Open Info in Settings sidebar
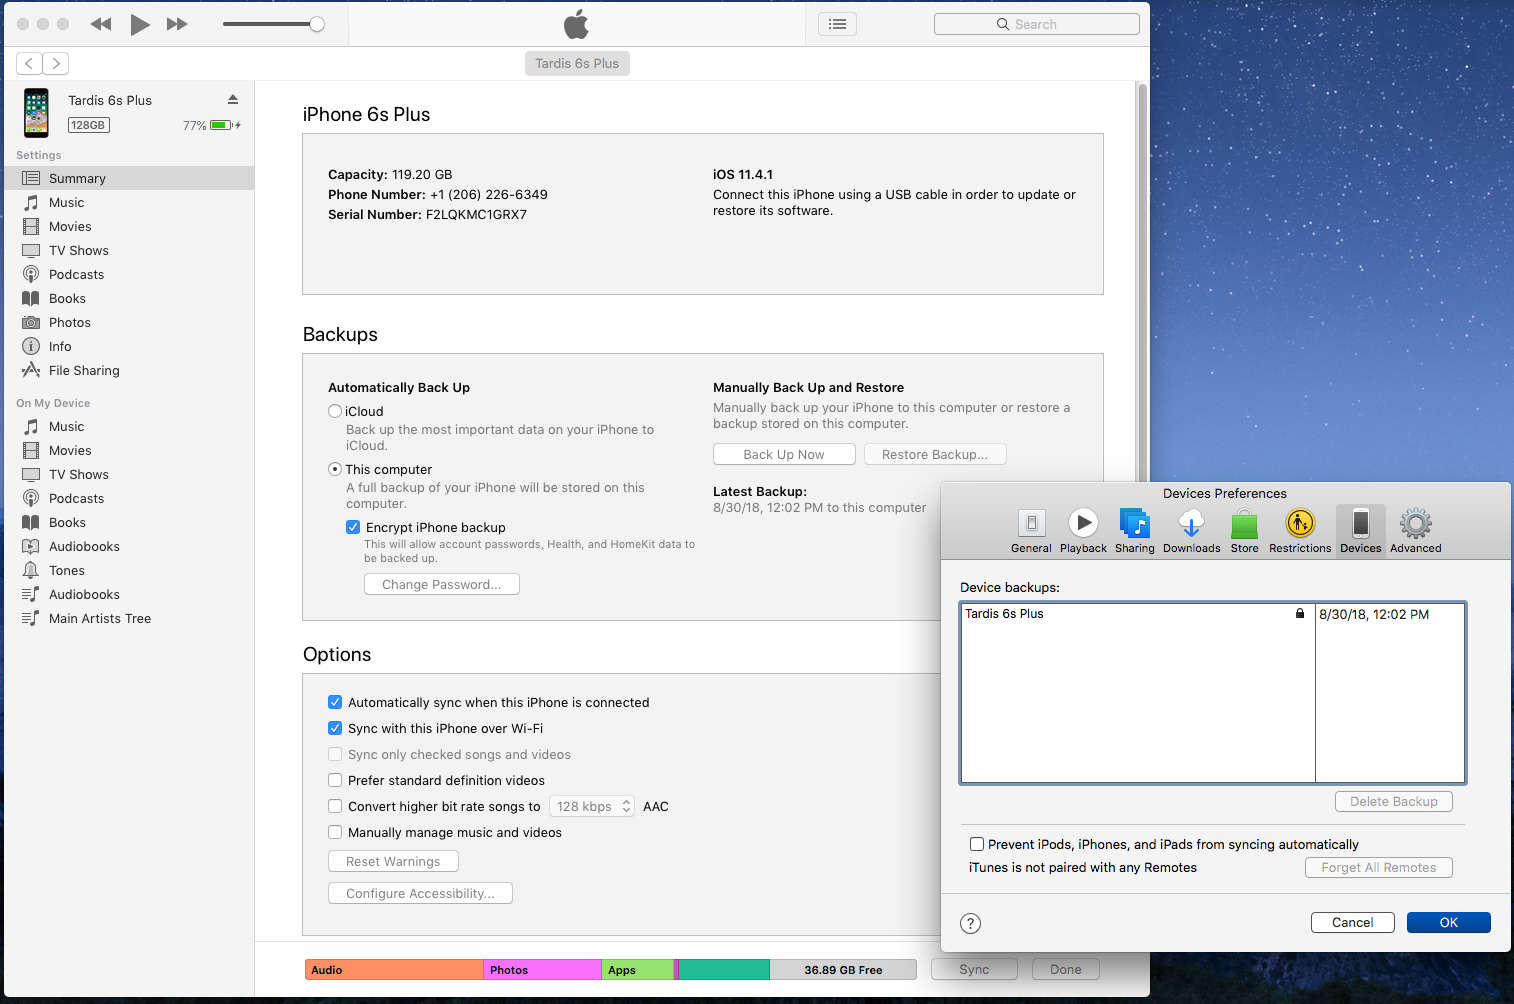Image resolution: width=1514 pixels, height=1004 pixels. [x=127, y=346]
